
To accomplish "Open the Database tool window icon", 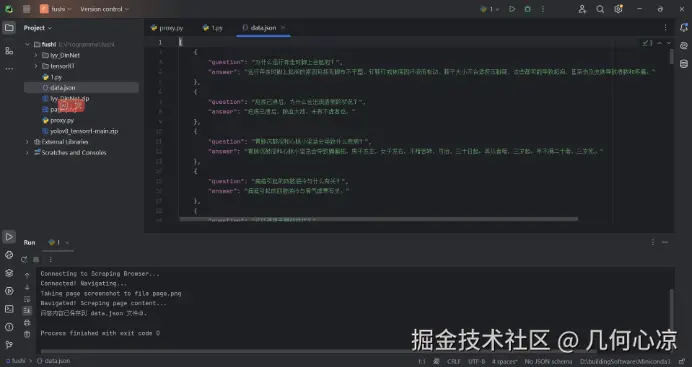I will click(x=684, y=64).
